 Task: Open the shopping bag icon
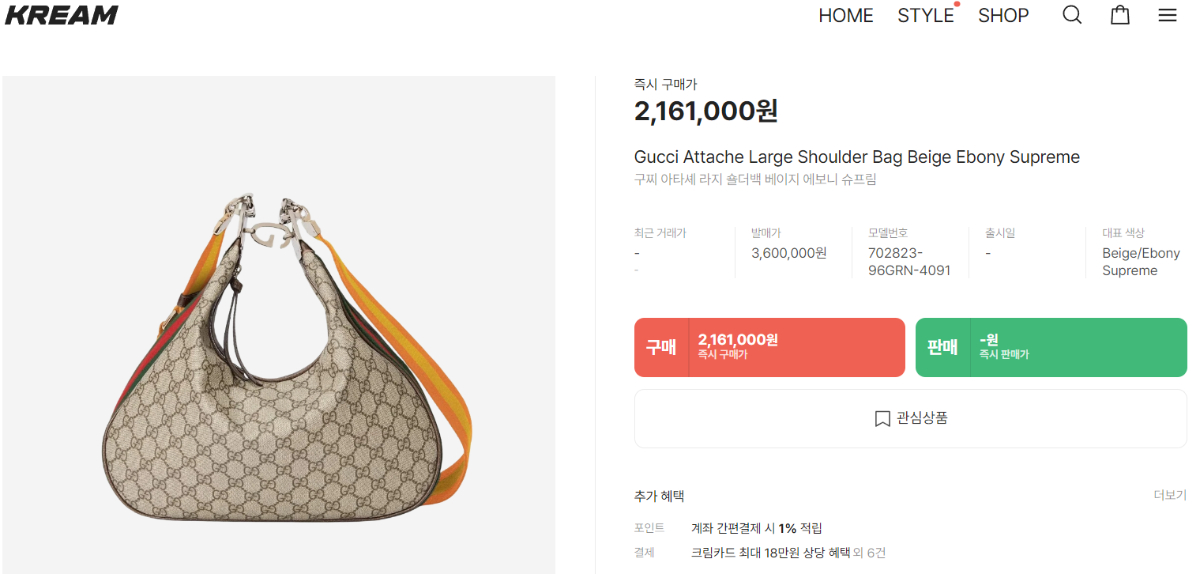pos(1120,15)
